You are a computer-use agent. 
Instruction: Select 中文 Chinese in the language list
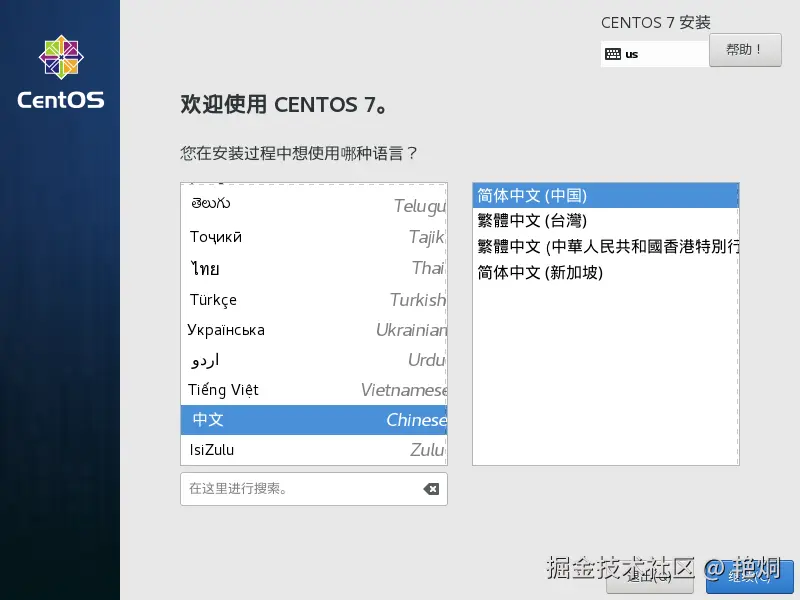(x=300, y=420)
